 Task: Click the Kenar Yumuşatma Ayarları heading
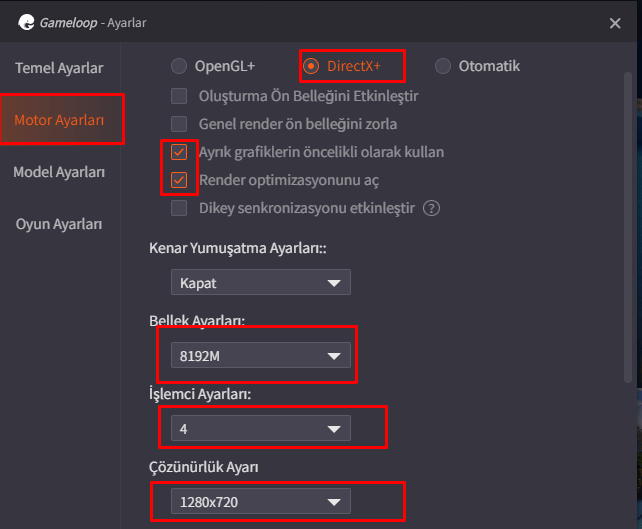(x=238, y=248)
